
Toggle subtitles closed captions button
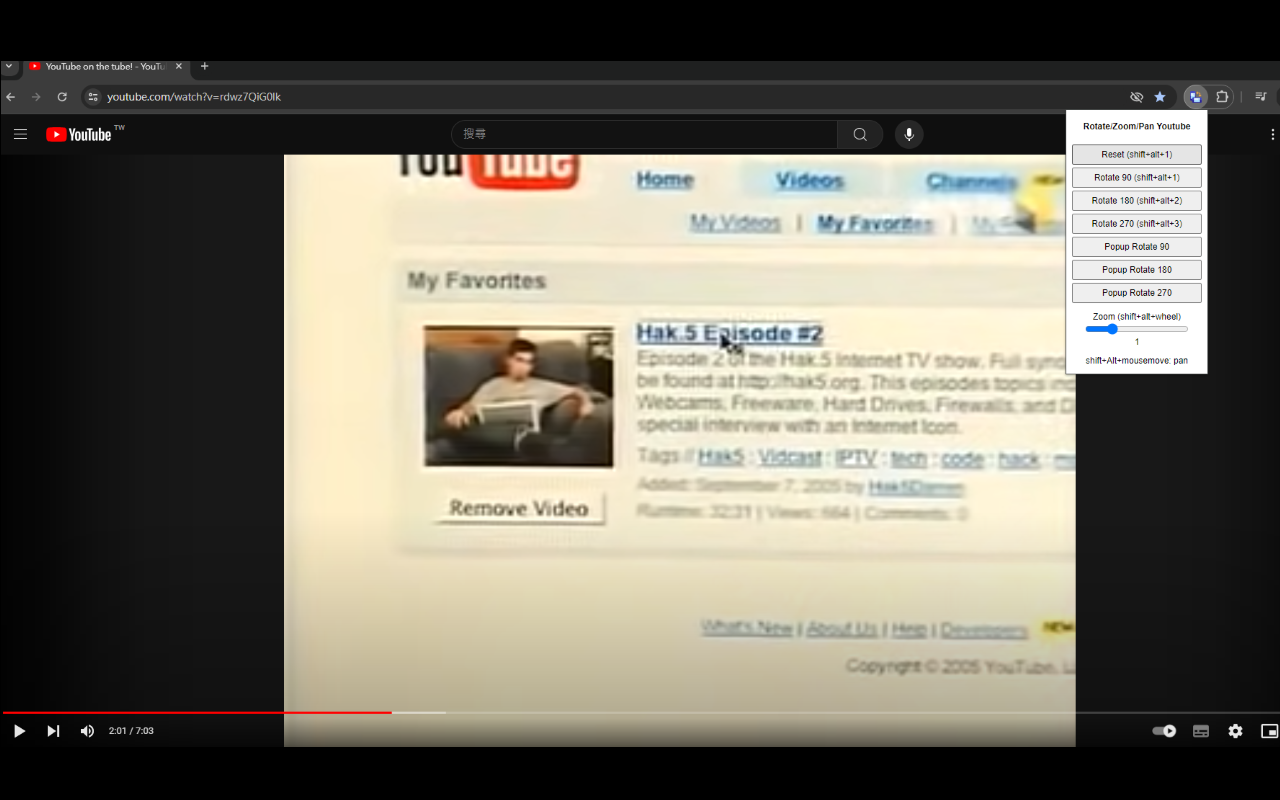point(1201,731)
